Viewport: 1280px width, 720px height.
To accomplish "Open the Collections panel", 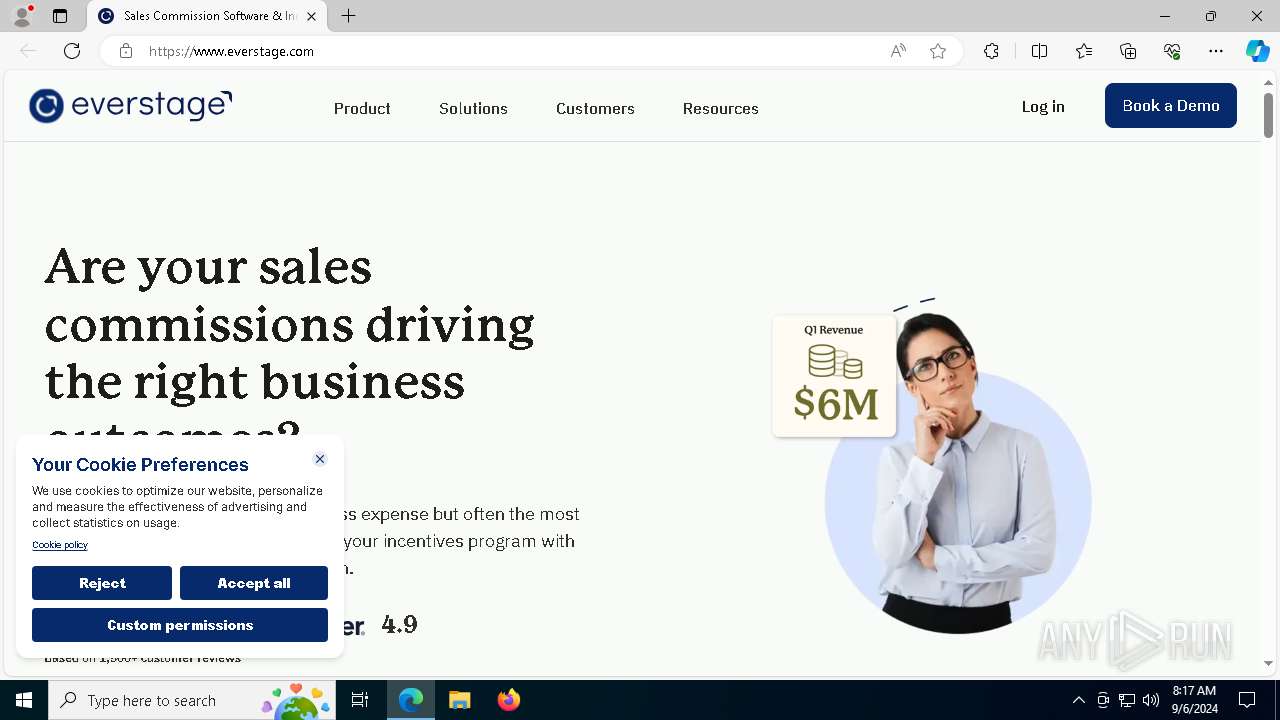I will [1128, 51].
